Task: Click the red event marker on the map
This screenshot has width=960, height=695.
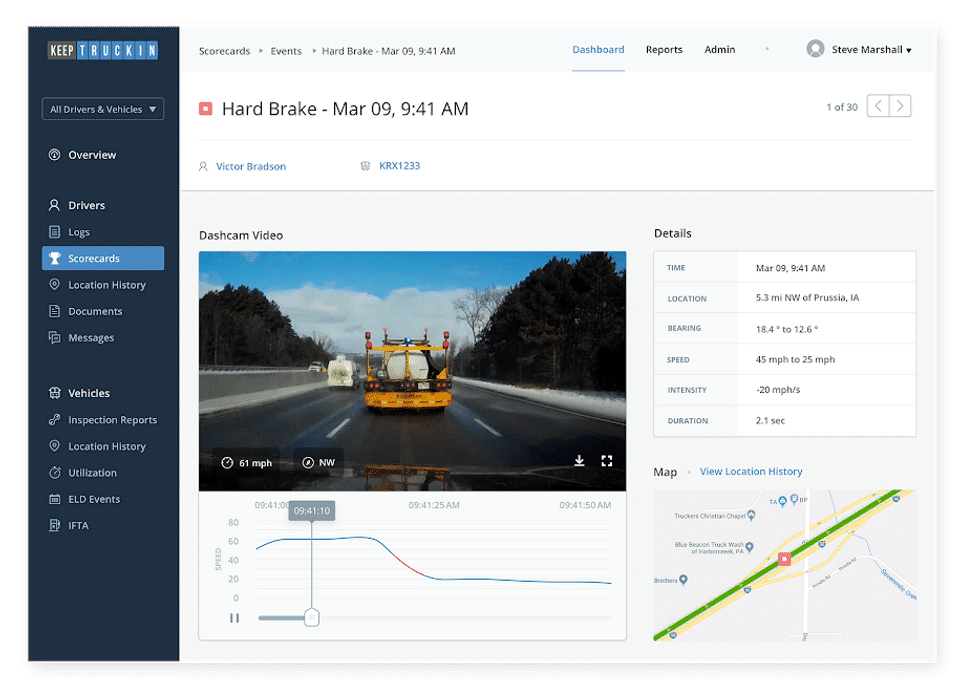Action: click(784, 558)
